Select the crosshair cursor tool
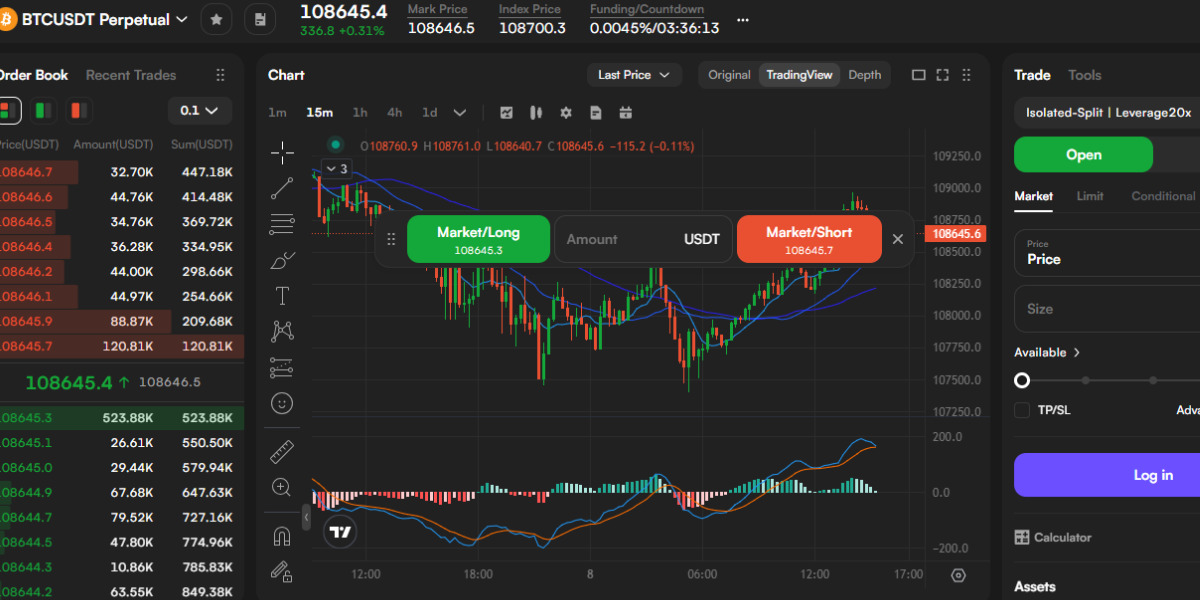This screenshot has width=1200, height=600. click(x=282, y=152)
